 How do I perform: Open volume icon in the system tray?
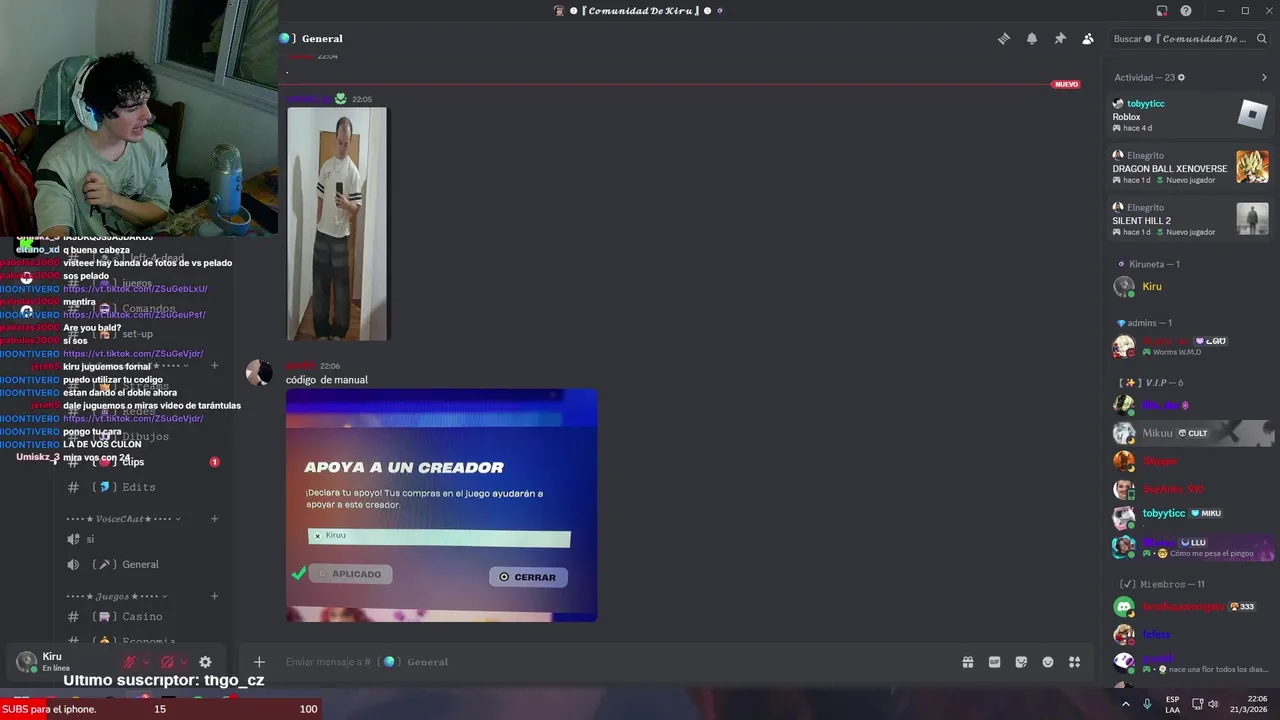[1214, 704]
